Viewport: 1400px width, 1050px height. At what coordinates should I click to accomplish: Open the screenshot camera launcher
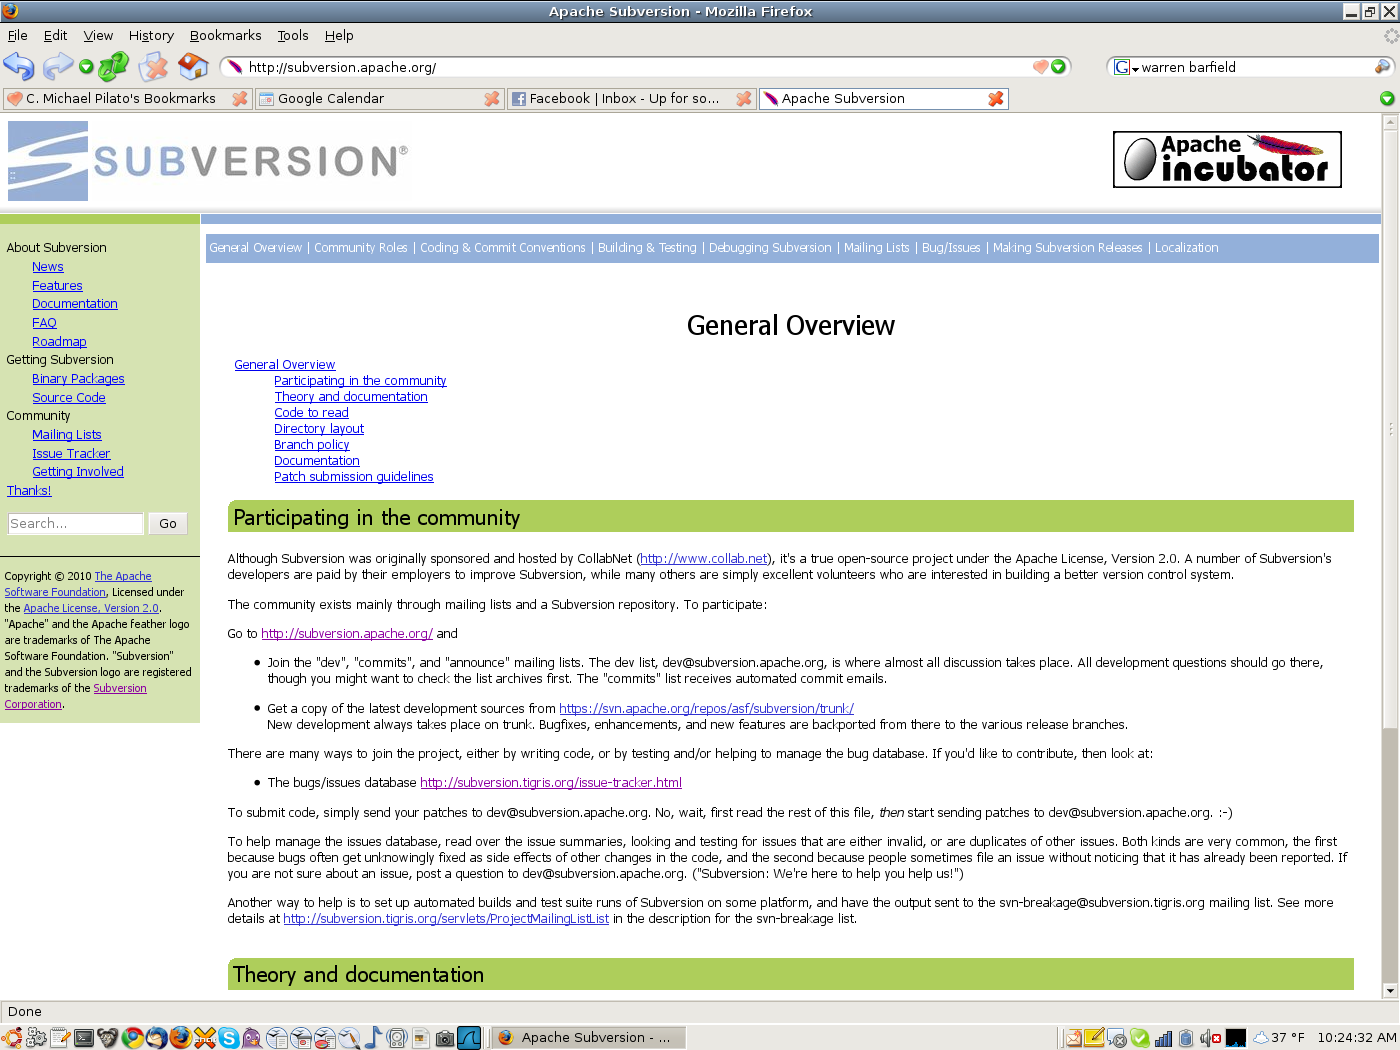445,1038
